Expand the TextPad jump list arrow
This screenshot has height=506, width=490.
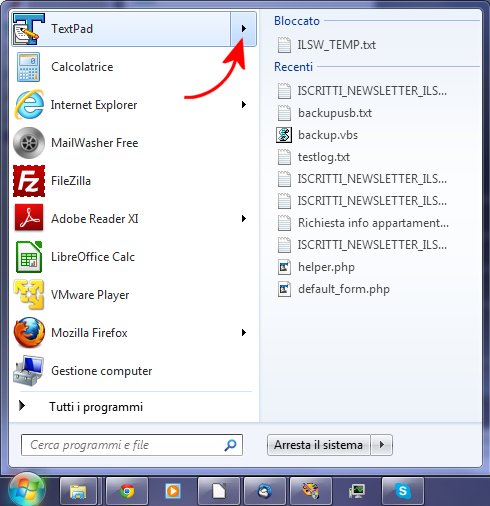(243, 29)
